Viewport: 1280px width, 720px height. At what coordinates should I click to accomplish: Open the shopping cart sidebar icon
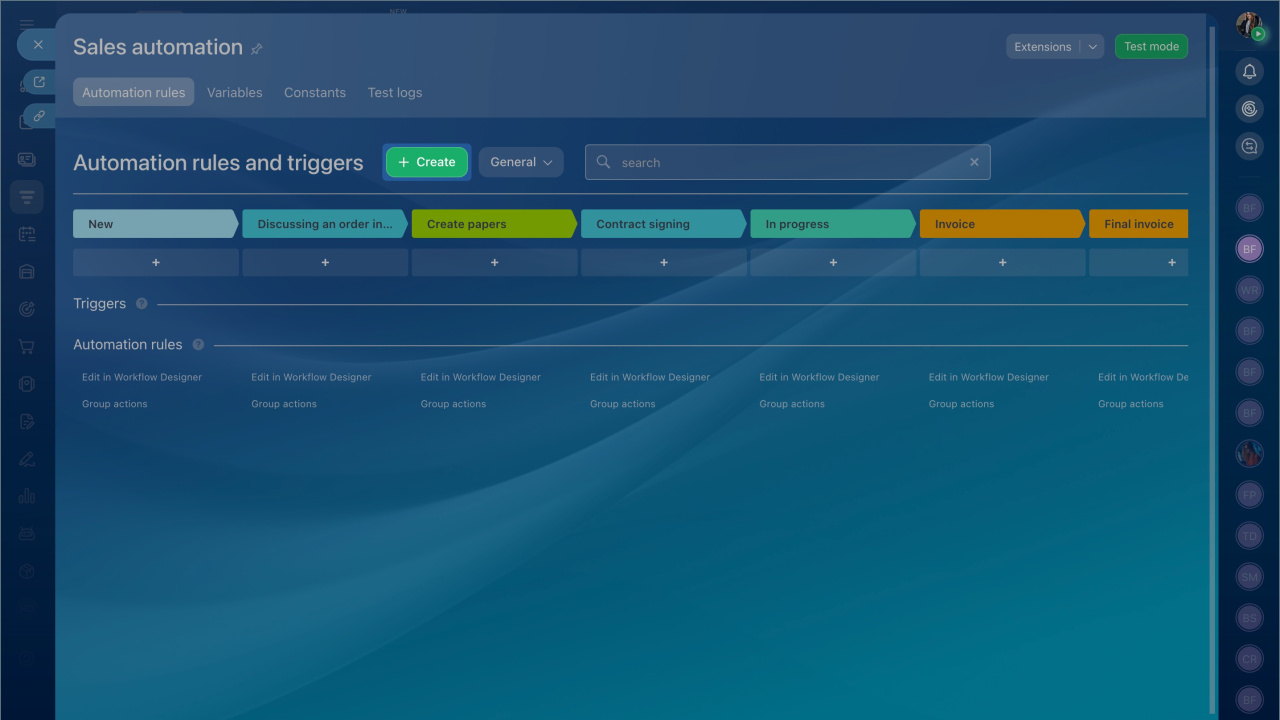coord(27,347)
